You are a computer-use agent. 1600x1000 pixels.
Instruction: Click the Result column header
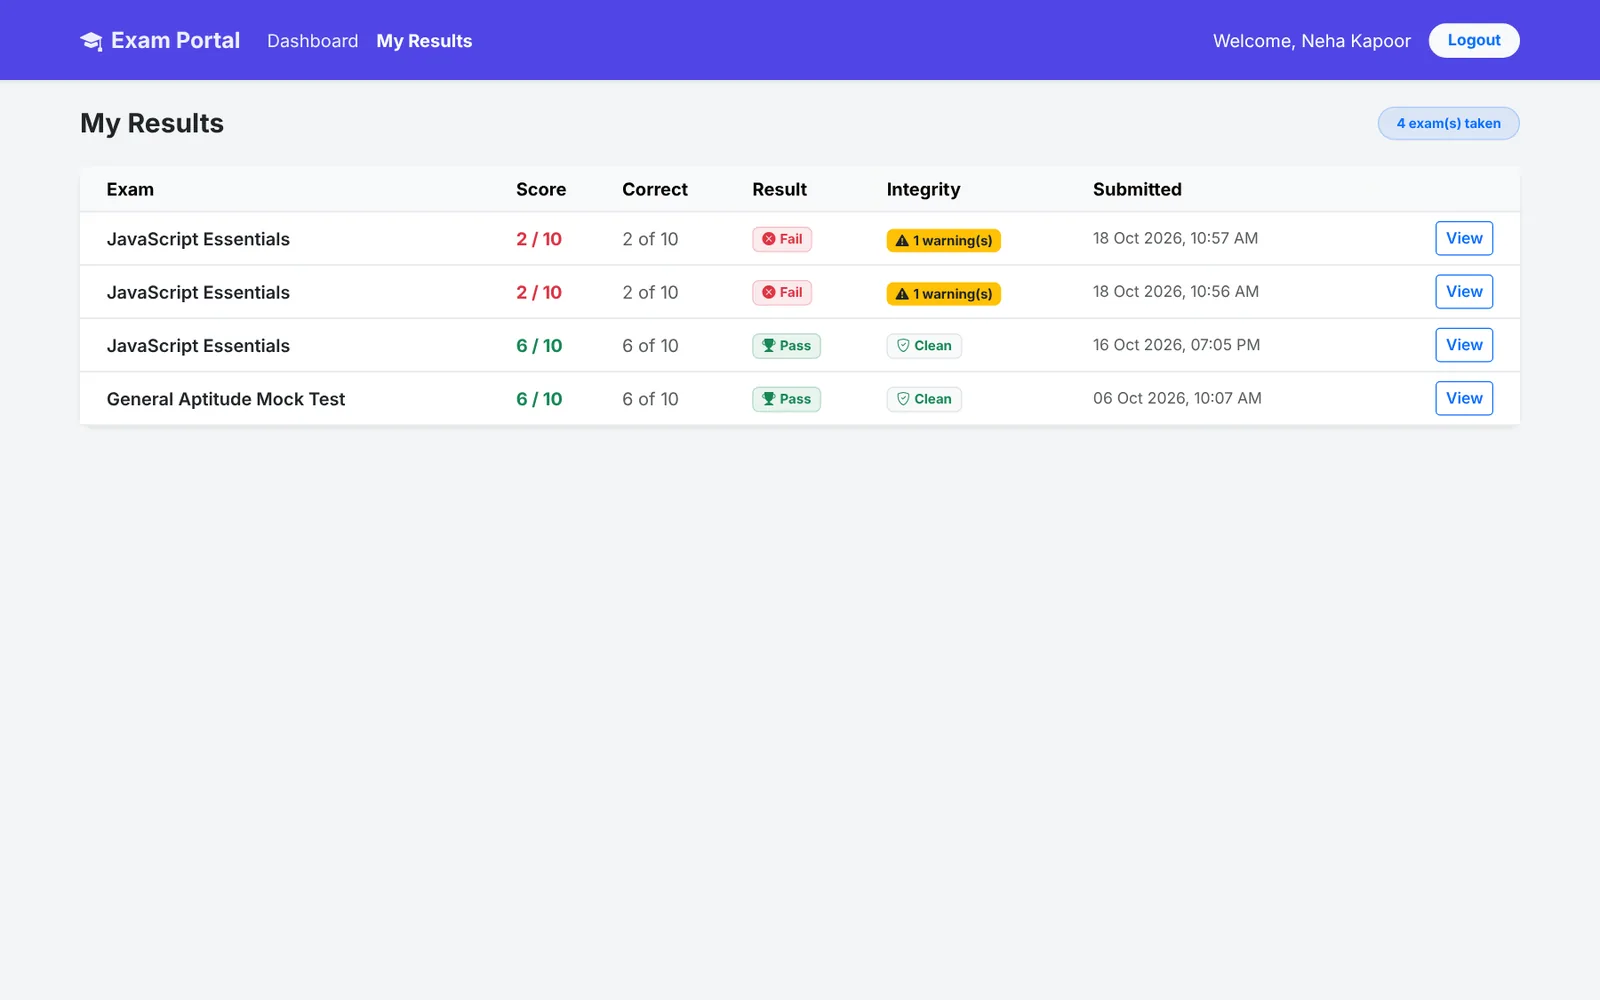point(779,189)
